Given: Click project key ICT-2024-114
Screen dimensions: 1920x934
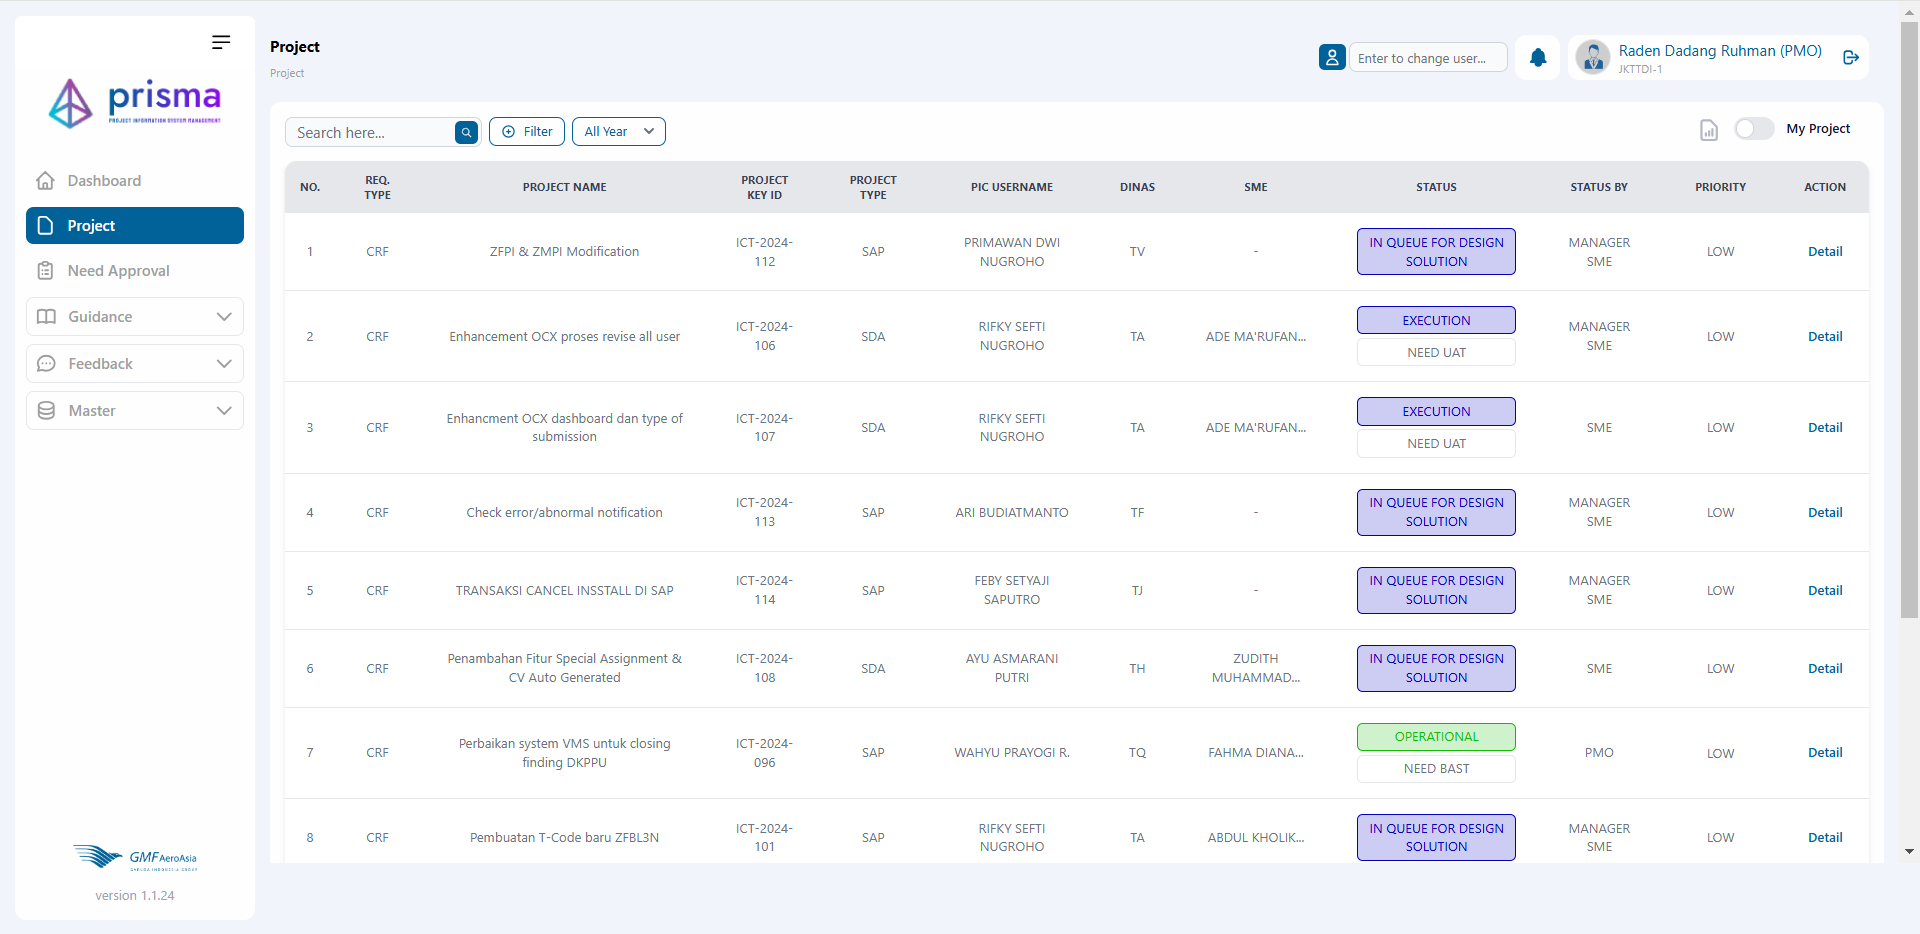Looking at the screenshot, I should coord(764,590).
